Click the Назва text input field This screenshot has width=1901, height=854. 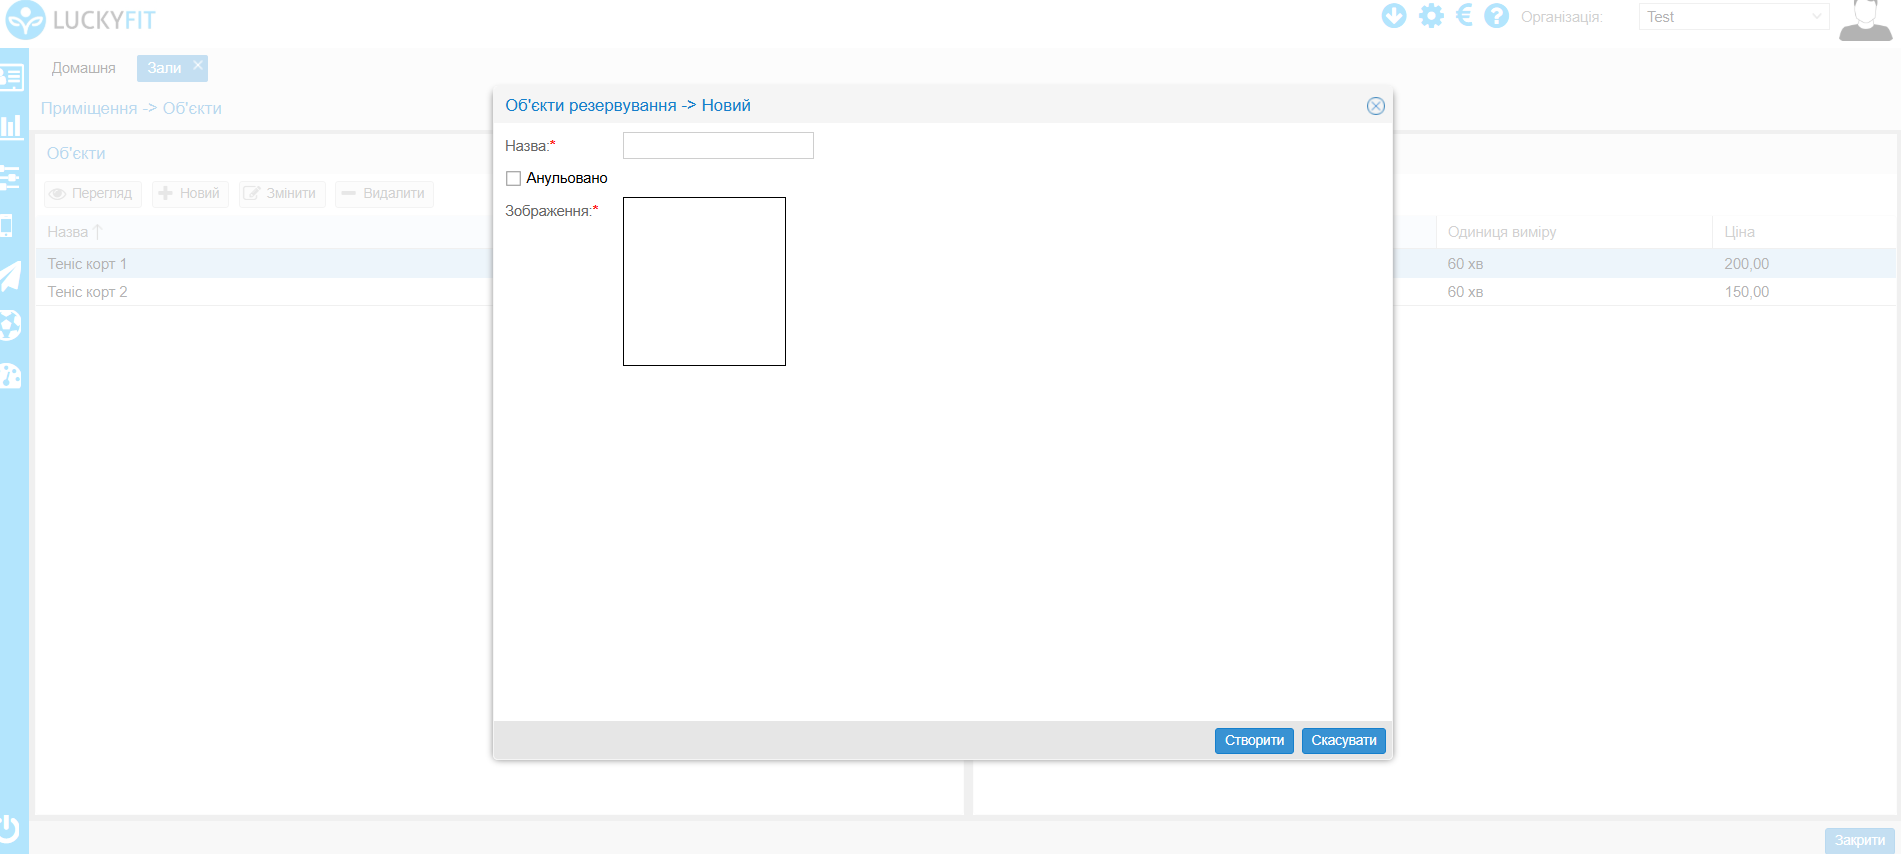tap(718, 146)
